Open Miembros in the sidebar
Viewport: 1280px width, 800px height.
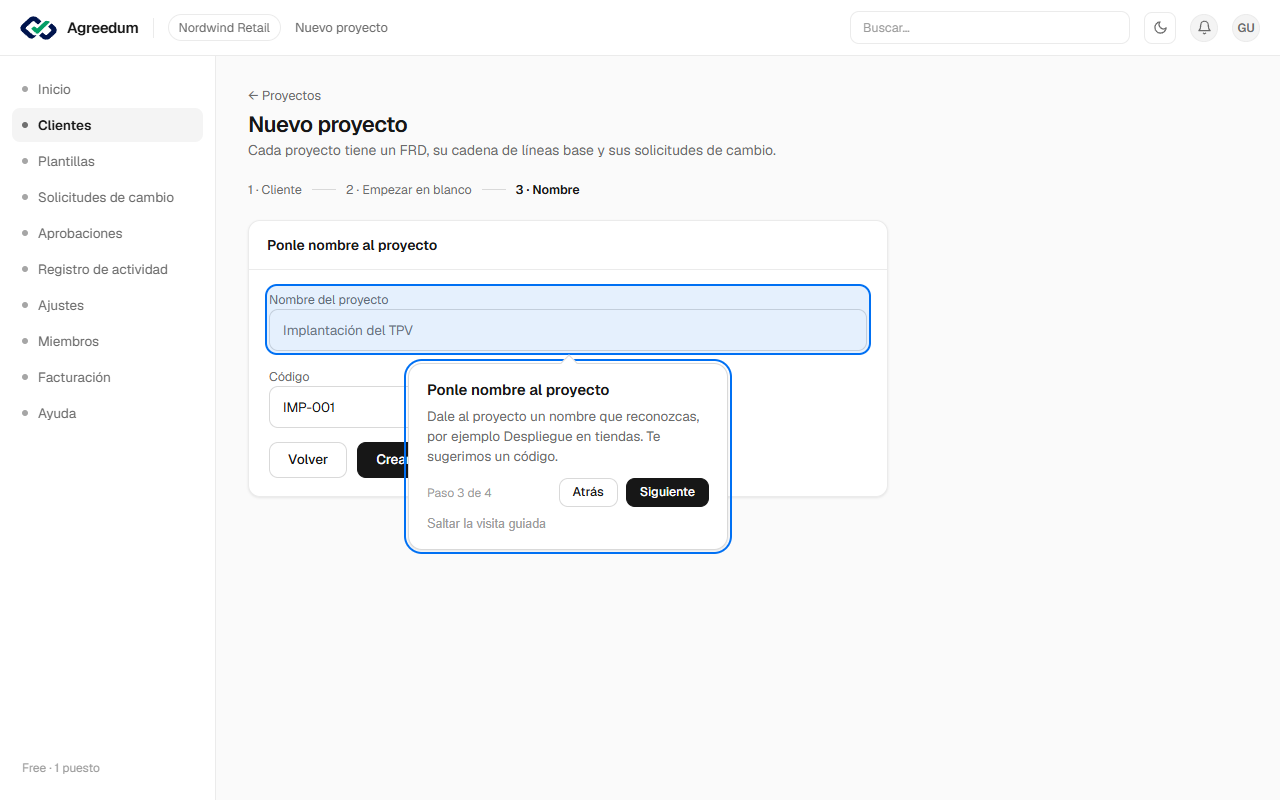pos(107,341)
